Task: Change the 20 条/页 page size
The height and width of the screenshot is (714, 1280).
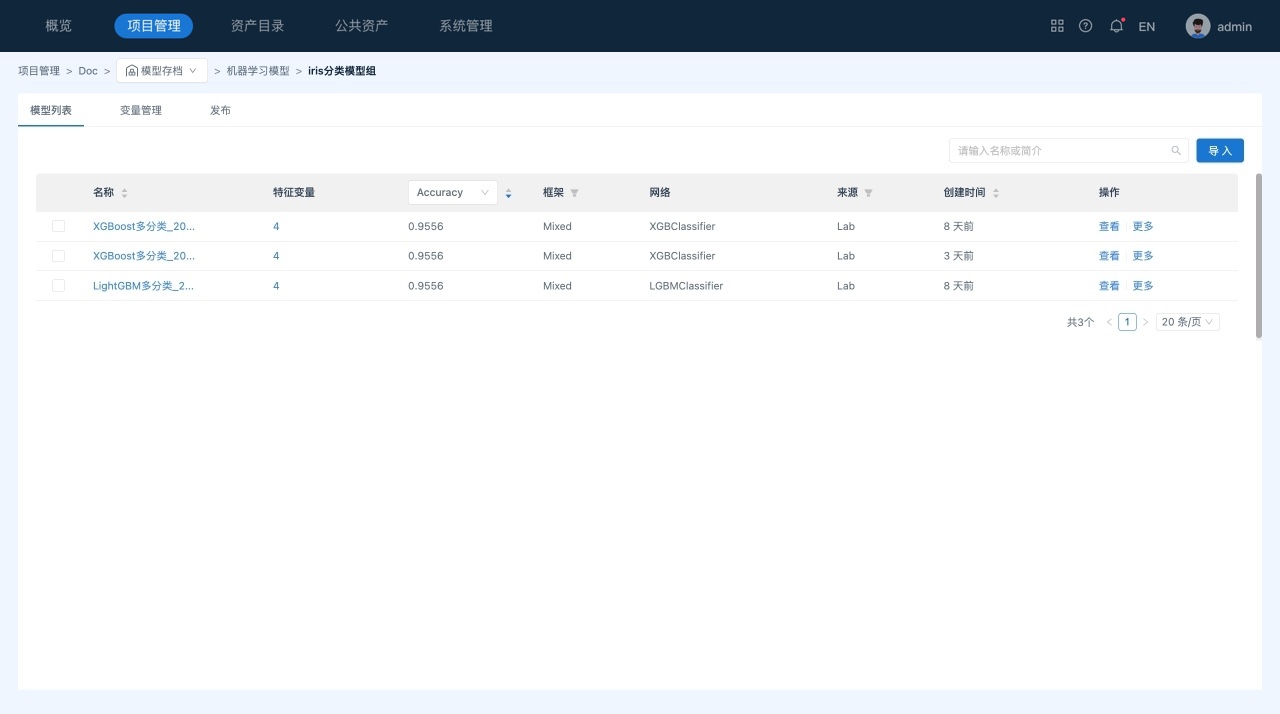Action: tap(1187, 322)
